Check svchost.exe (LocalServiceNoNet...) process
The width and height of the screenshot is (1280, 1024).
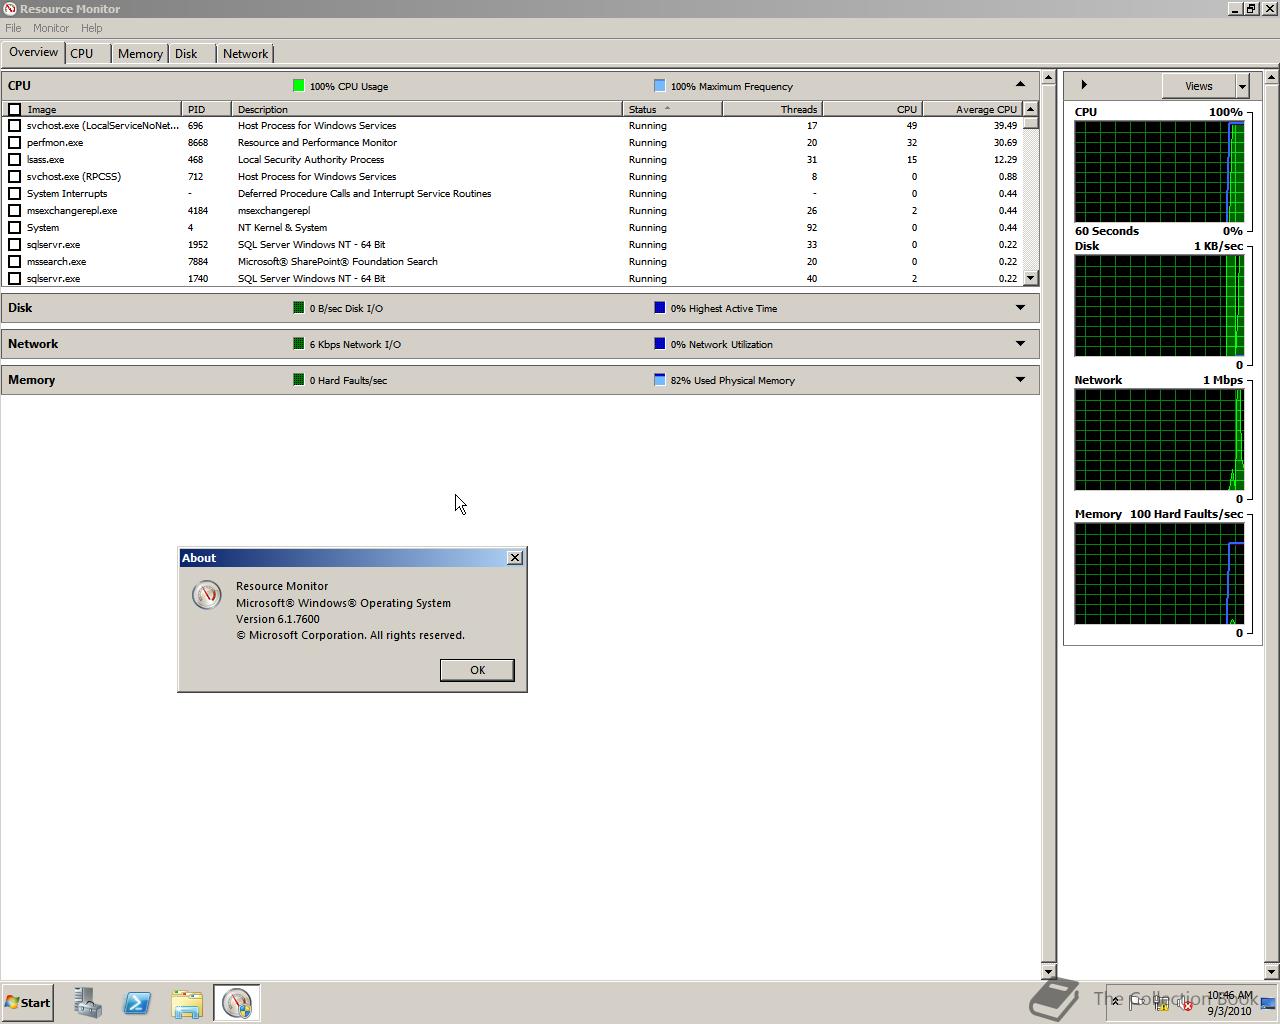[14, 126]
